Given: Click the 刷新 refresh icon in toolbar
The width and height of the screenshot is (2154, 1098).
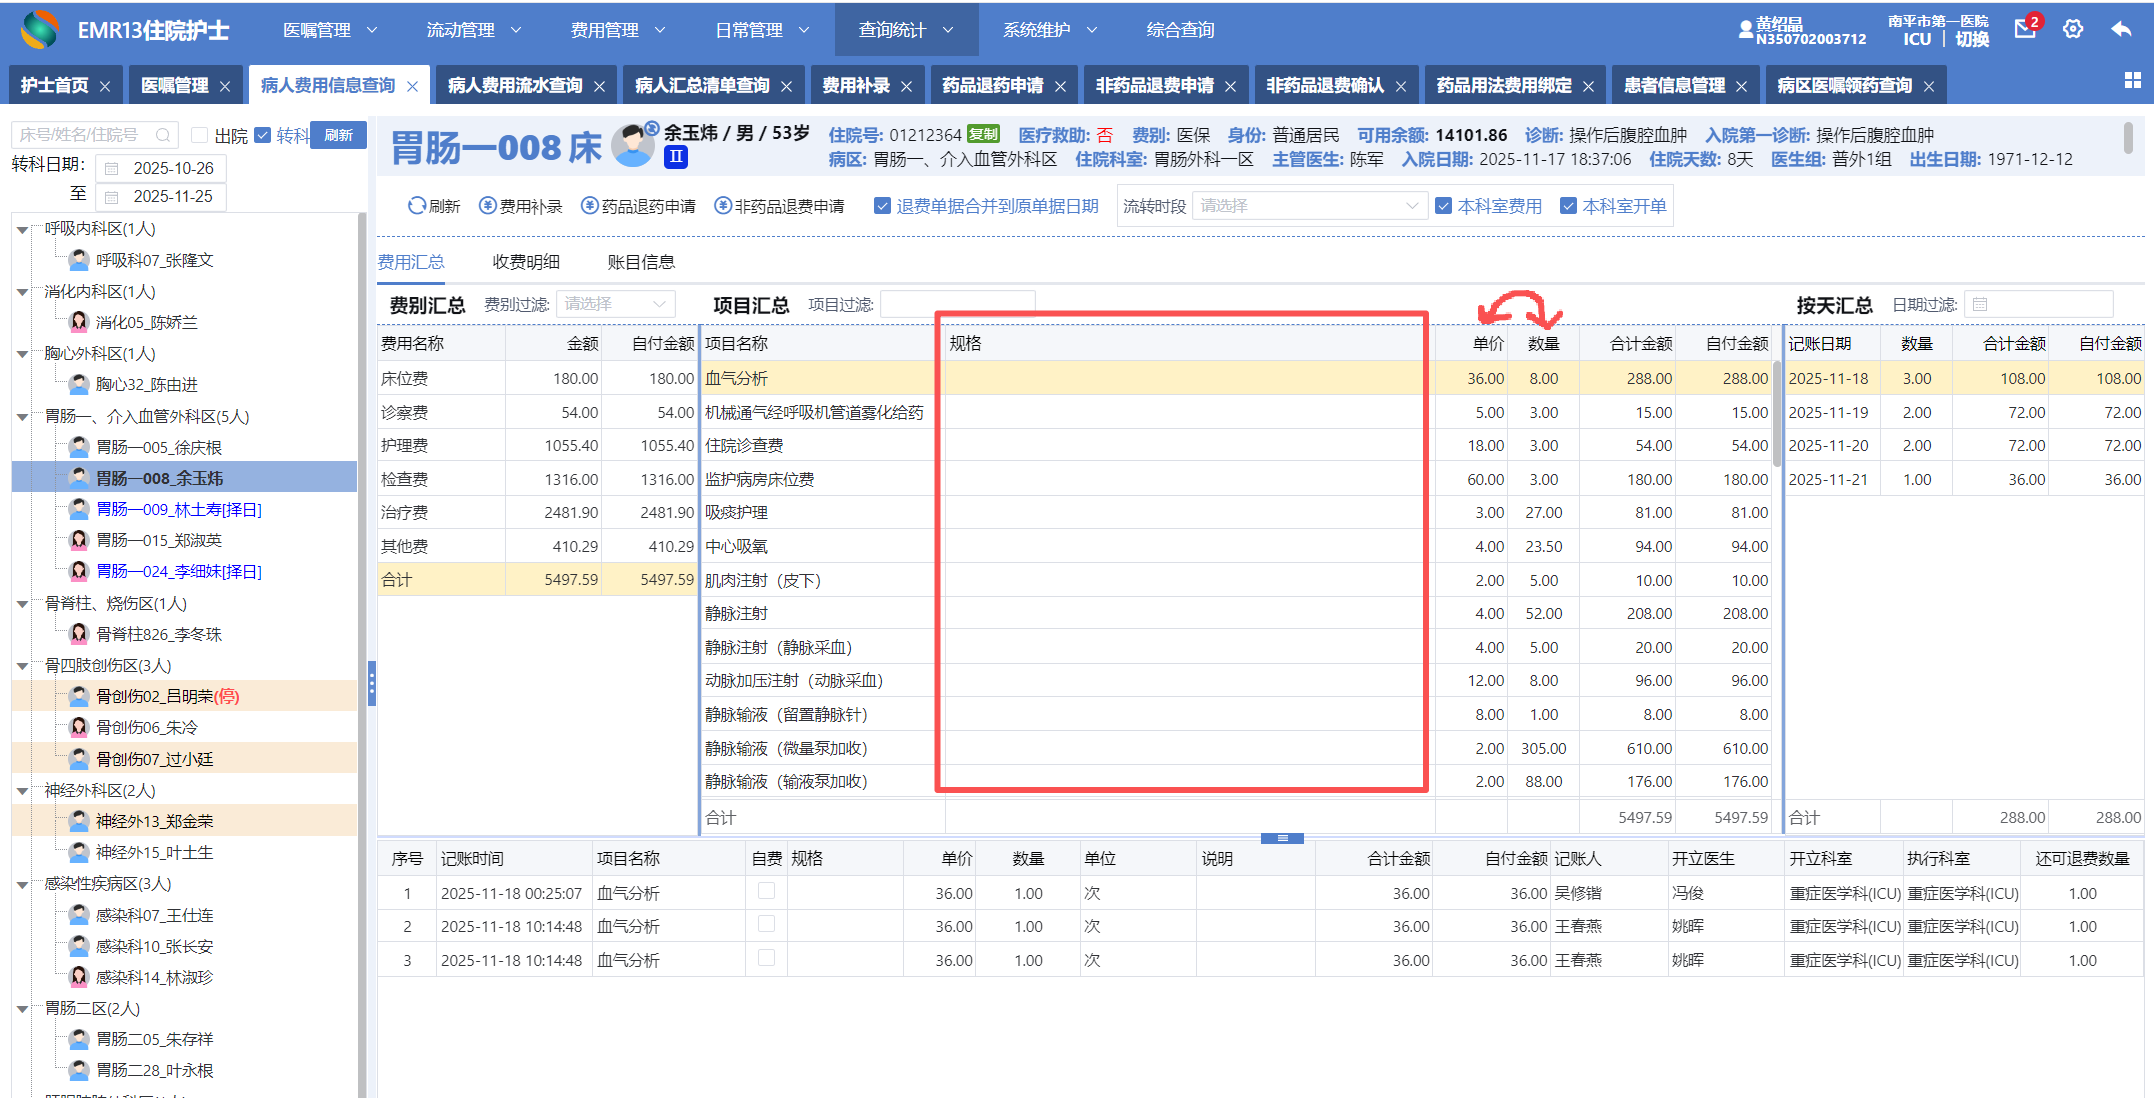Looking at the screenshot, I should 417,206.
